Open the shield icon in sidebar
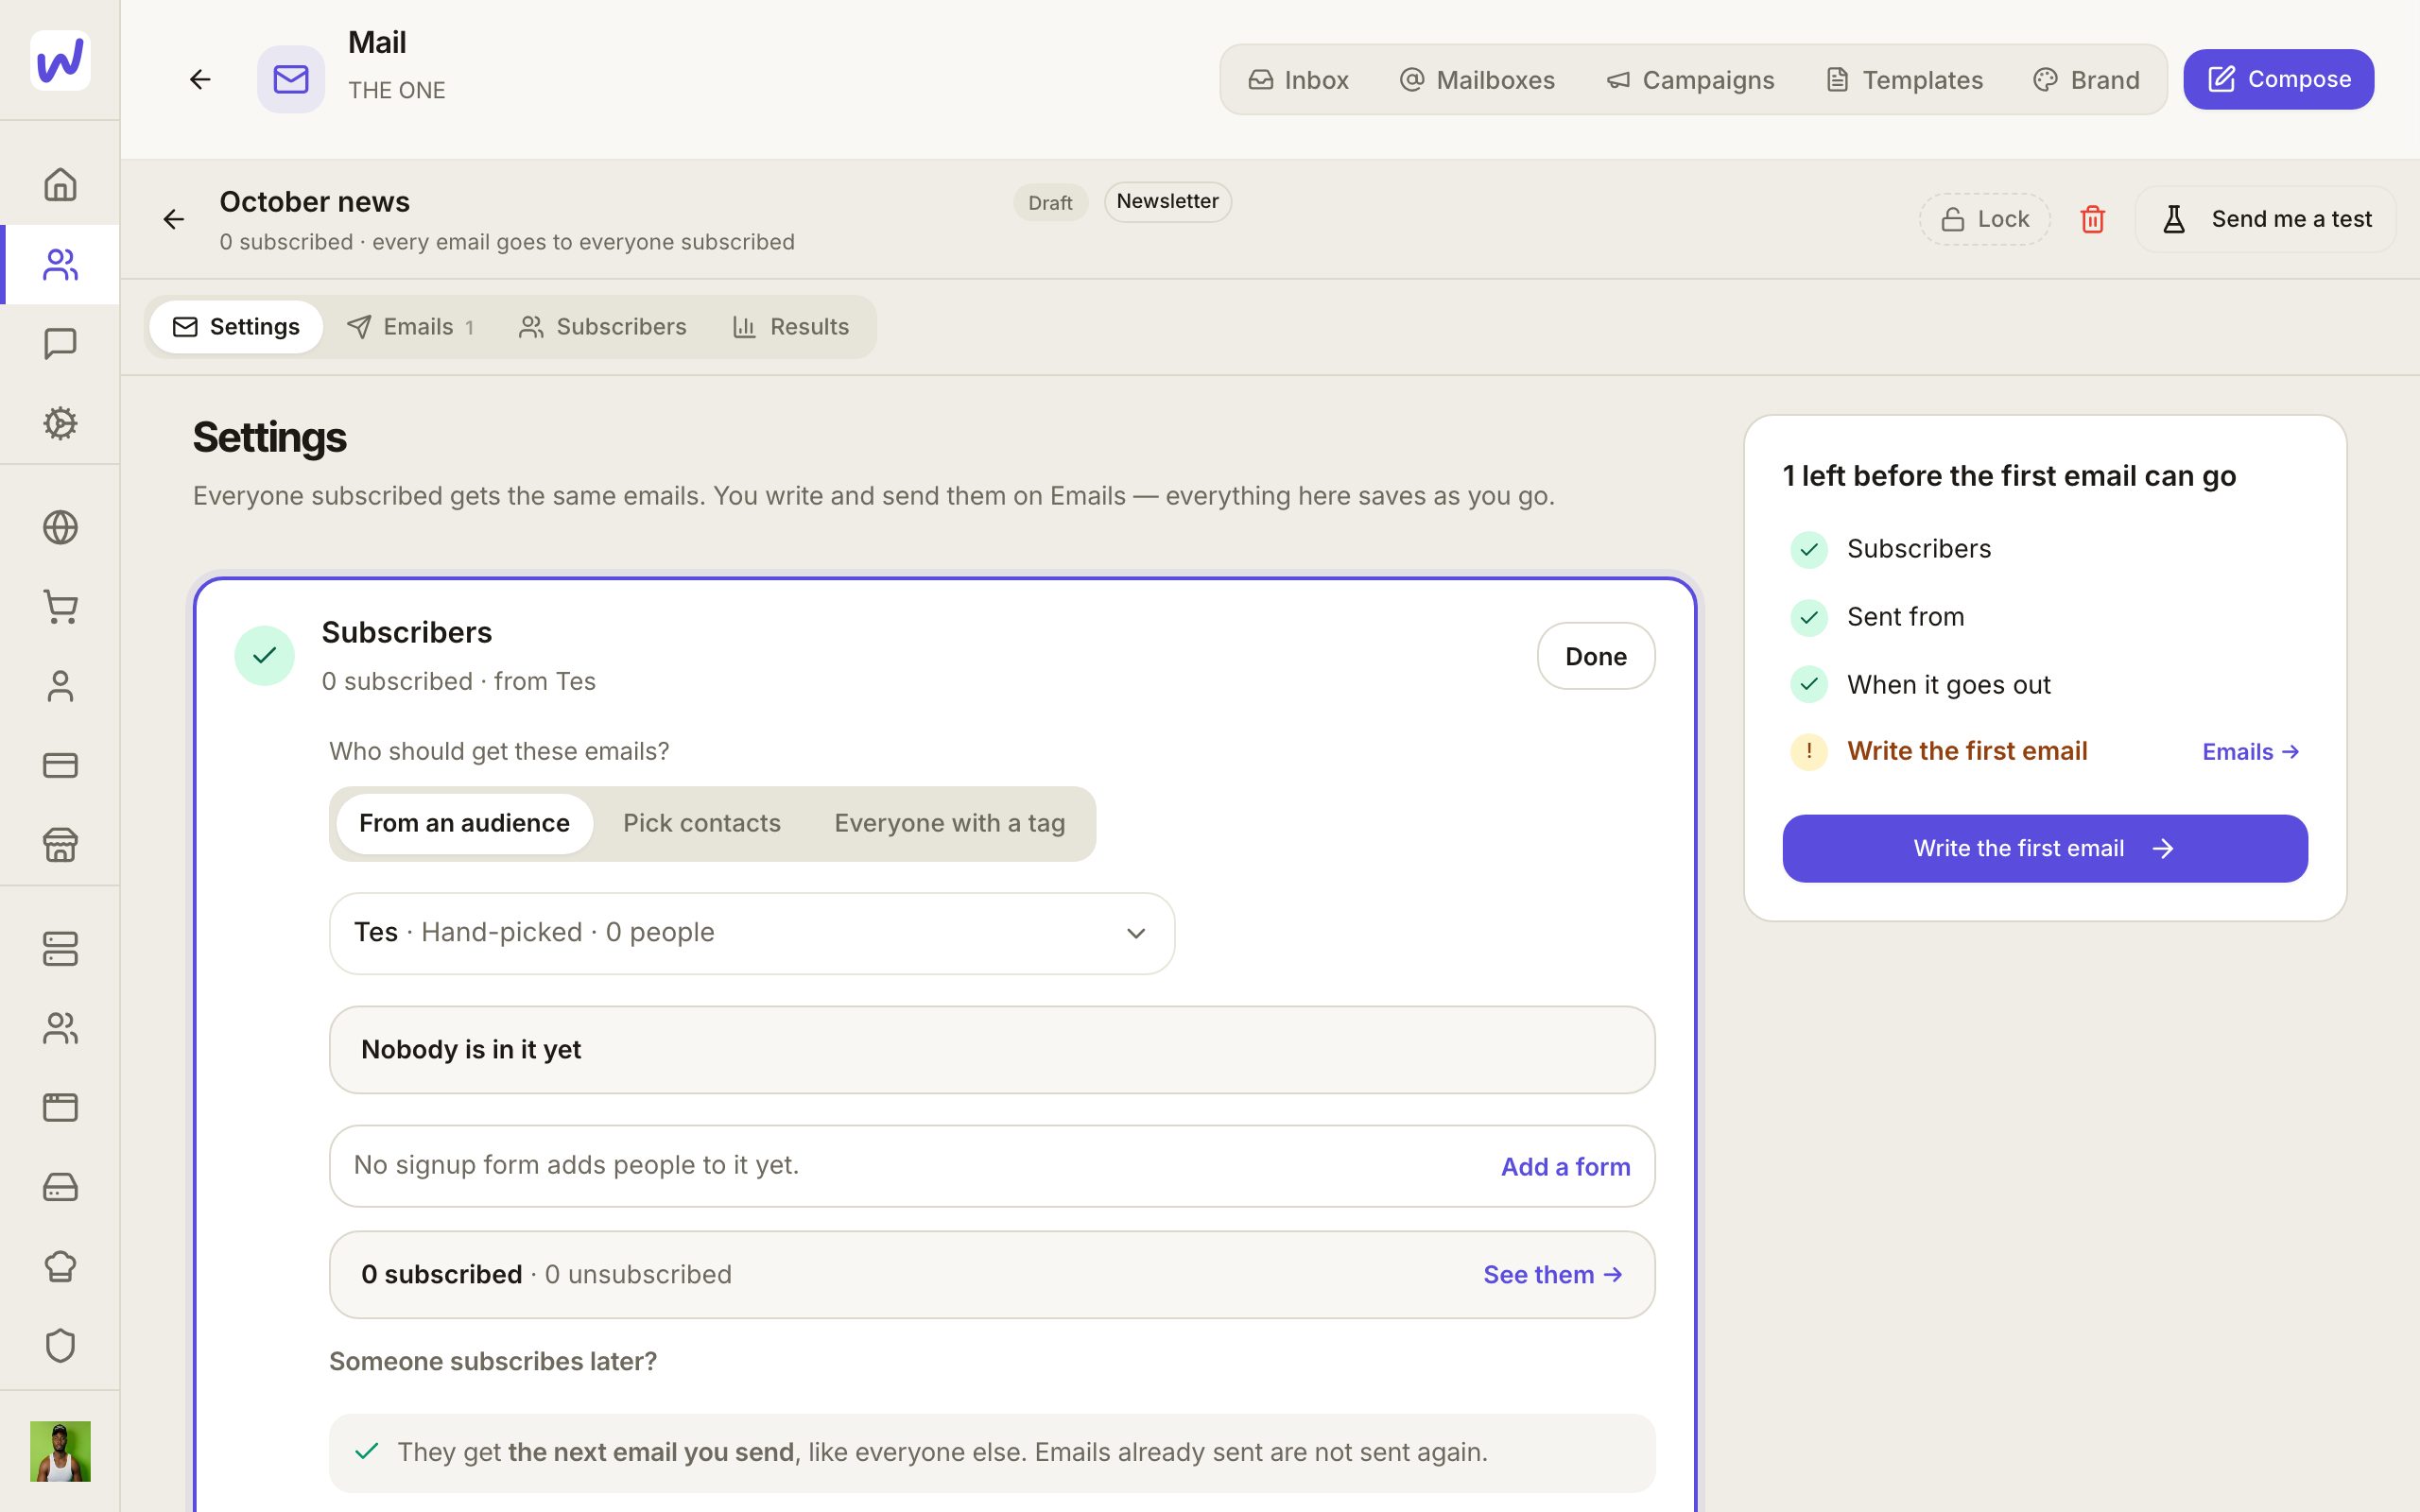 coord(60,1345)
